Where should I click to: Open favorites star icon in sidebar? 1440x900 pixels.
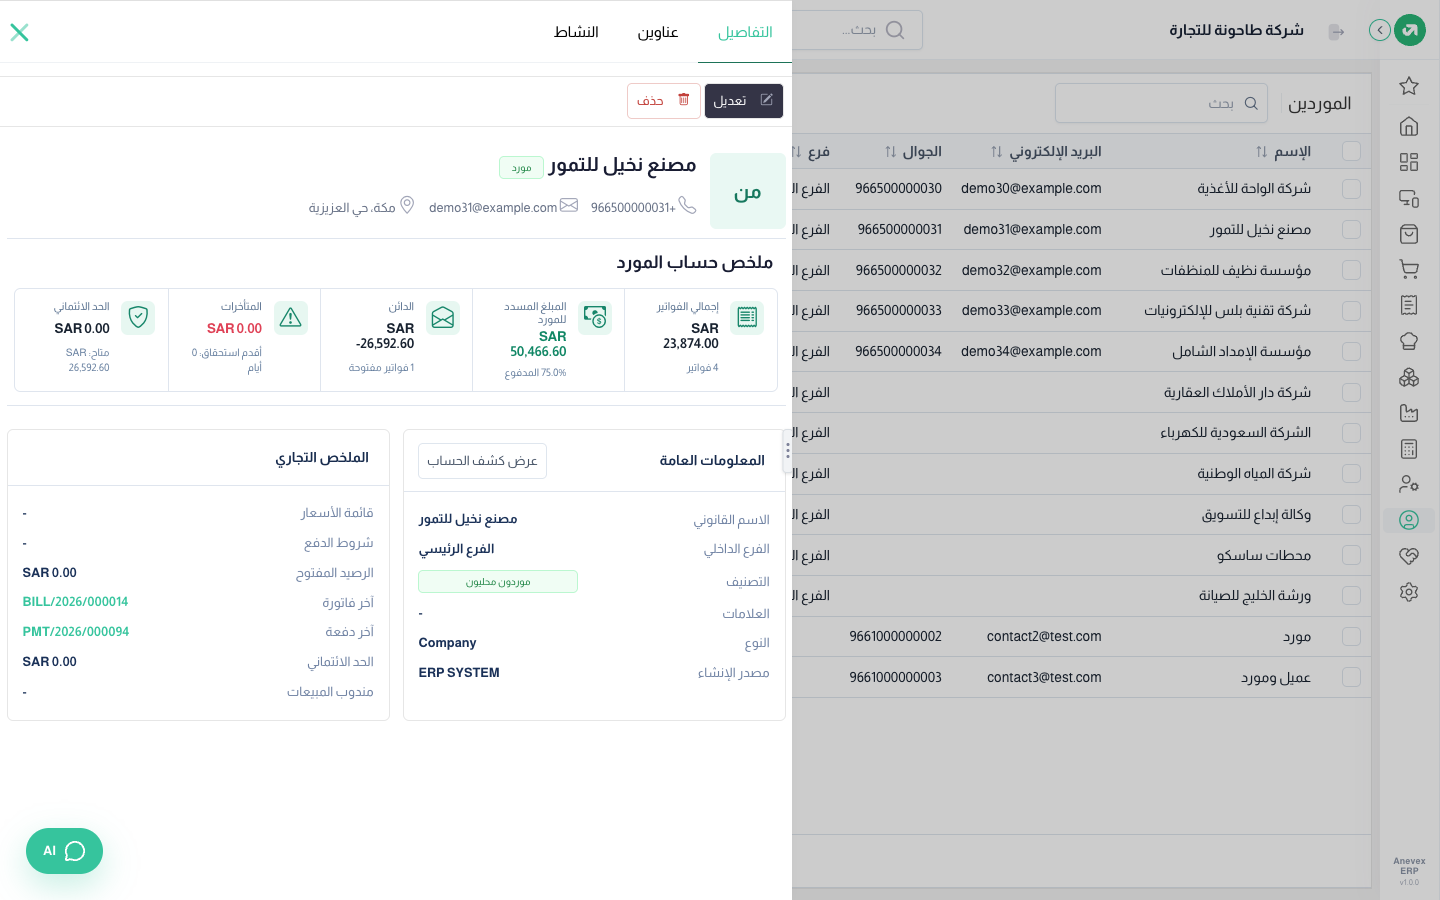[1409, 86]
